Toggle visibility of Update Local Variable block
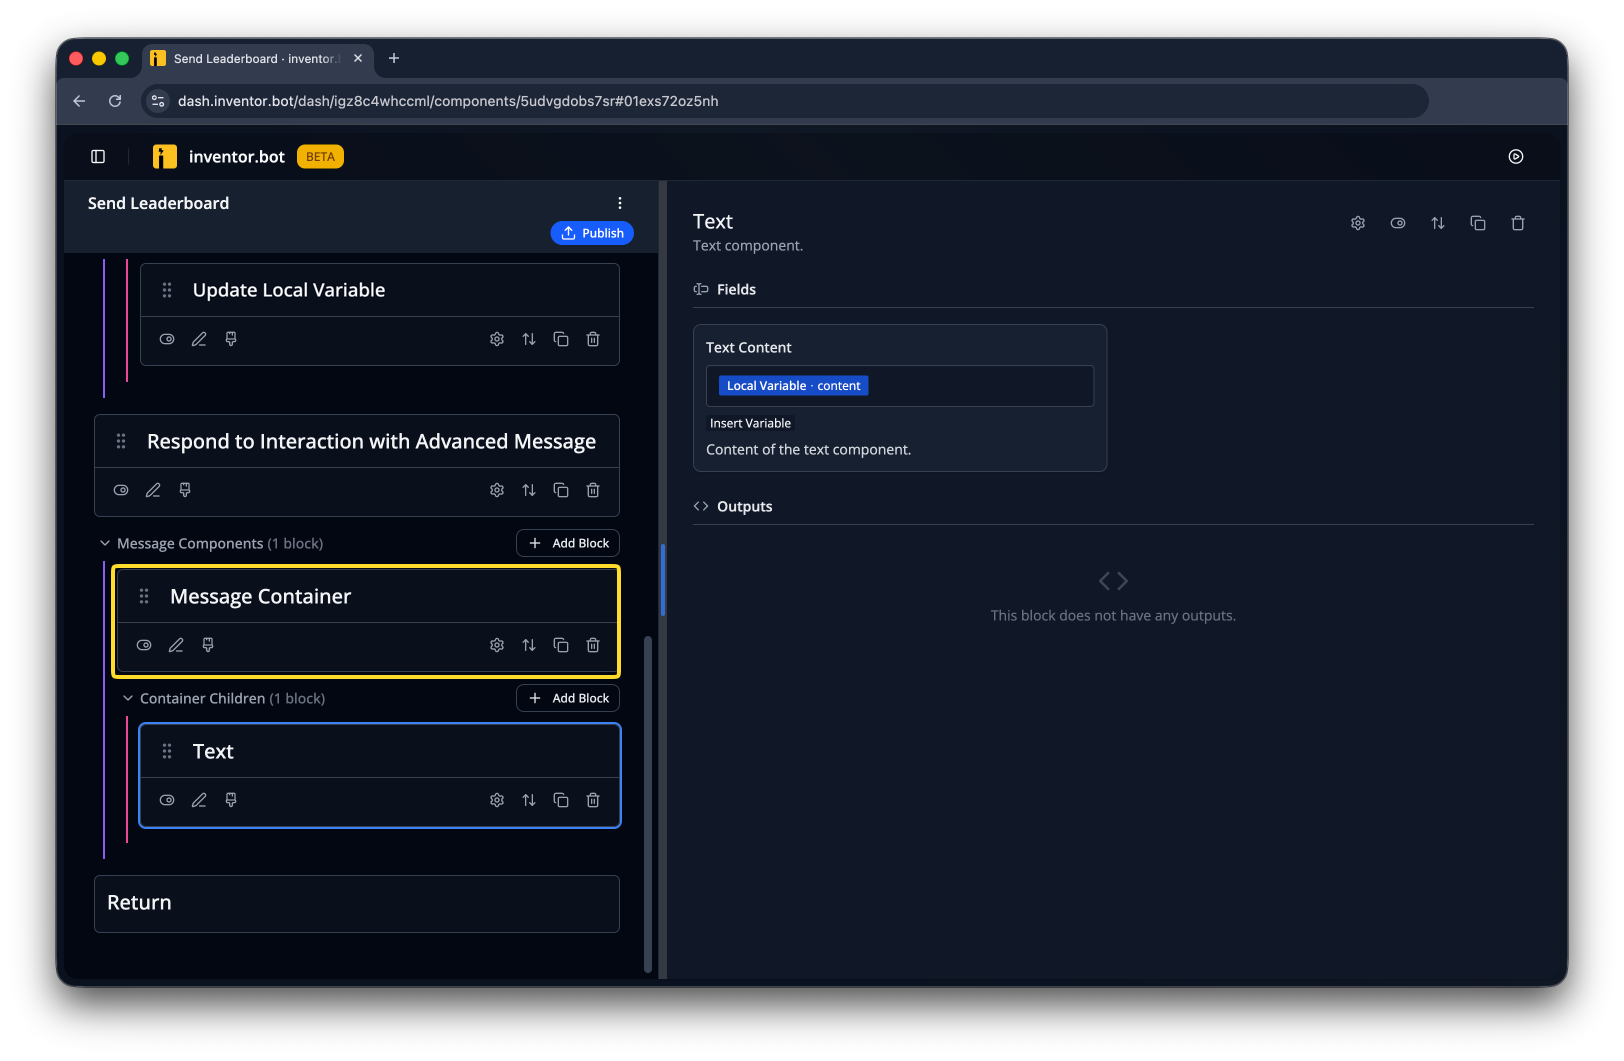The height and width of the screenshot is (1061, 1624). coord(167,340)
